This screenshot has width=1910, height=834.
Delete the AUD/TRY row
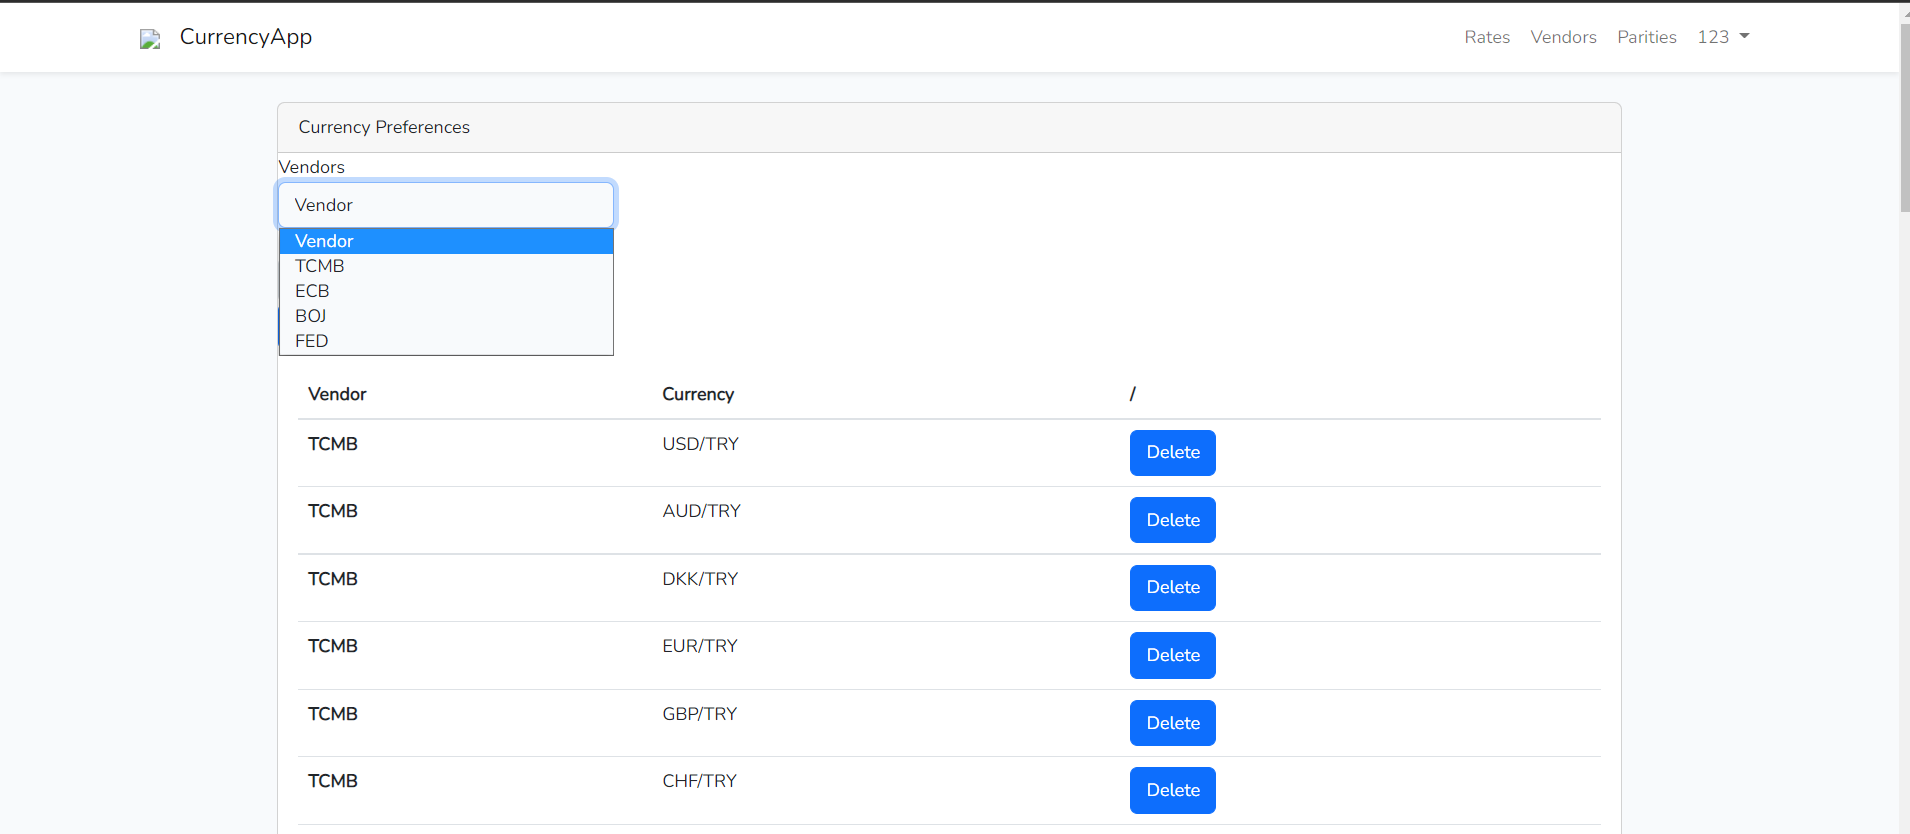1173,520
